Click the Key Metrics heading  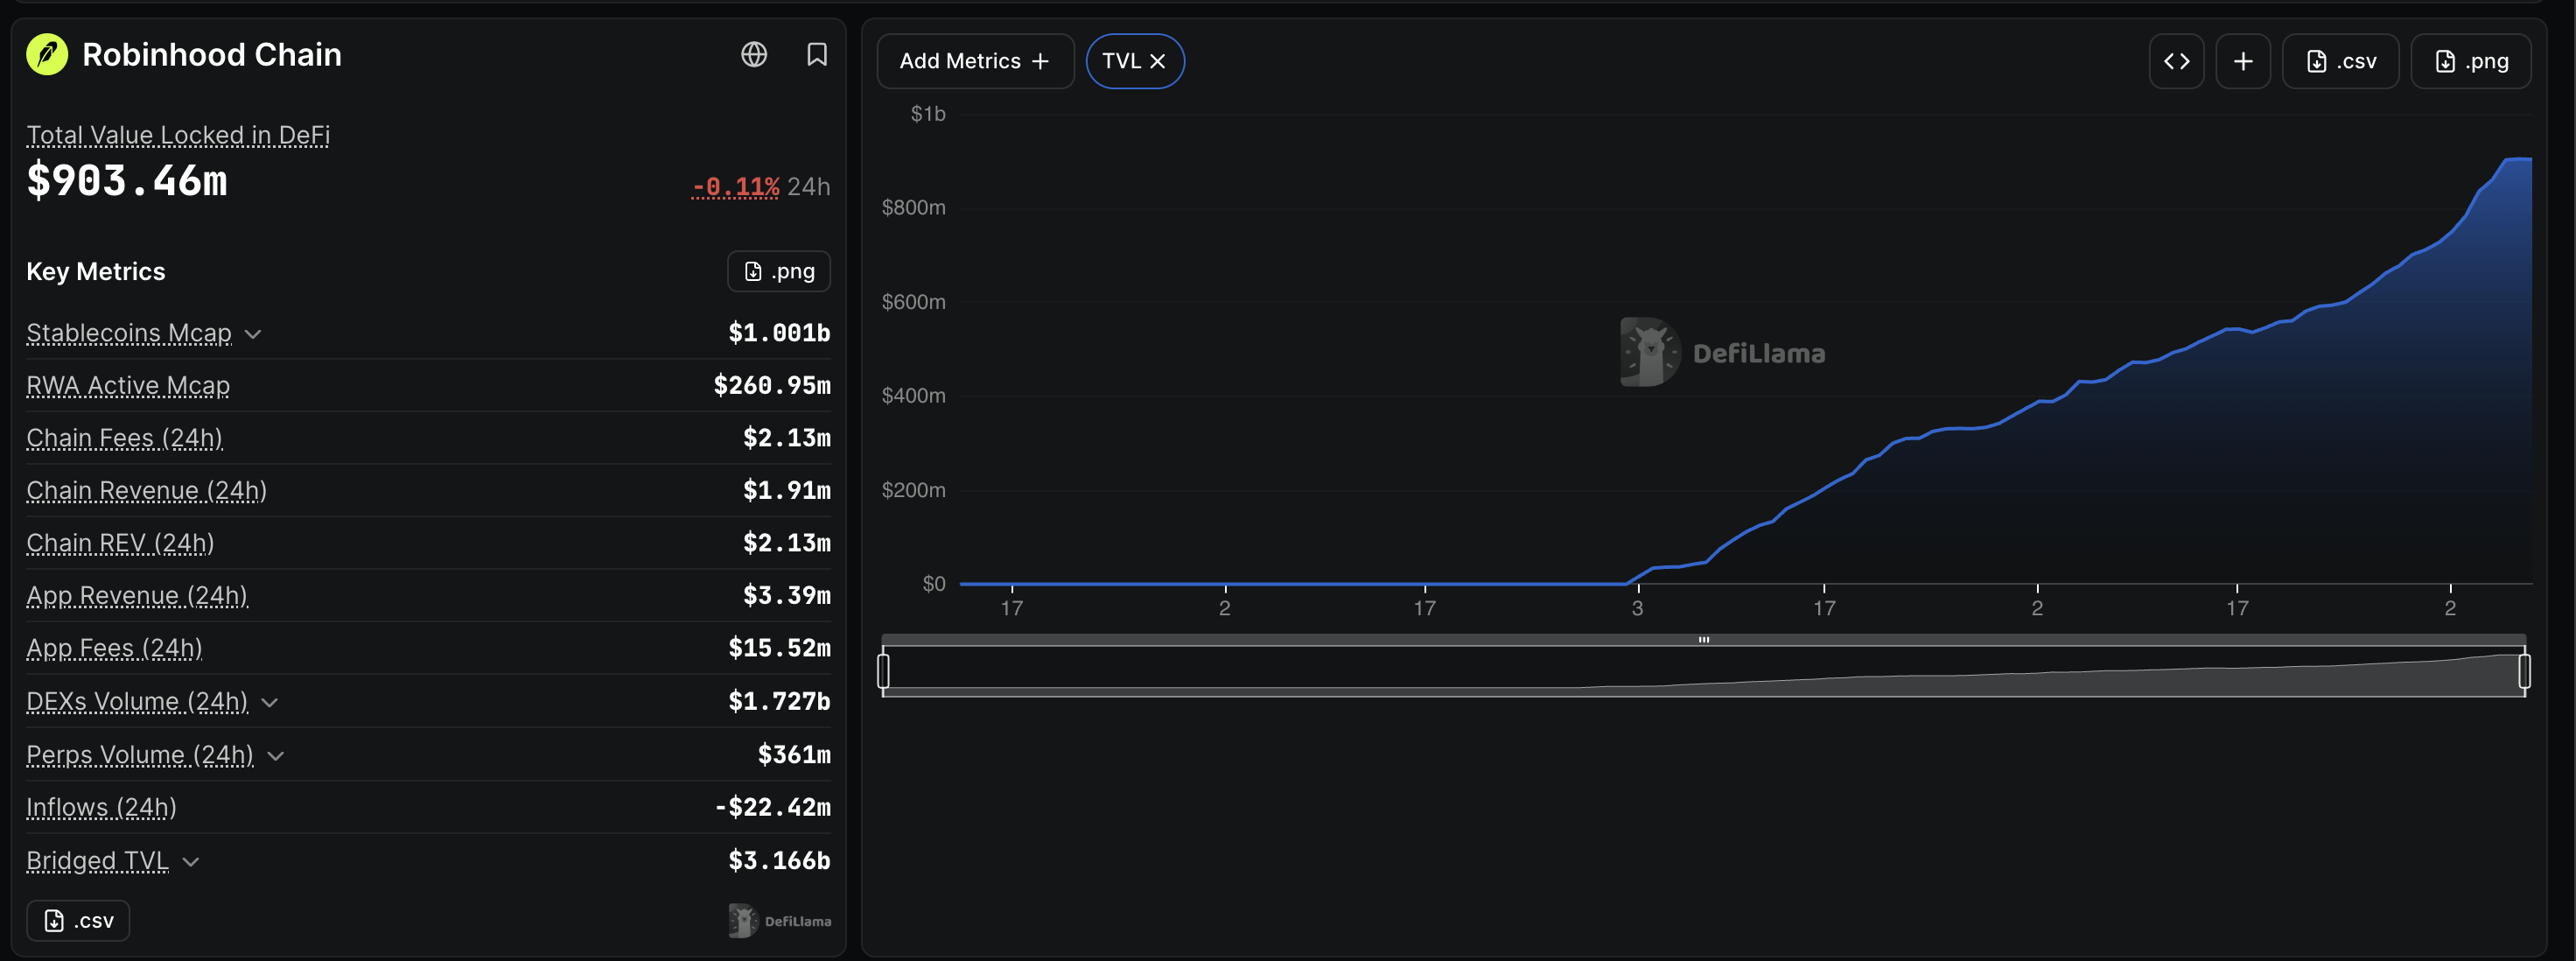(x=96, y=271)
